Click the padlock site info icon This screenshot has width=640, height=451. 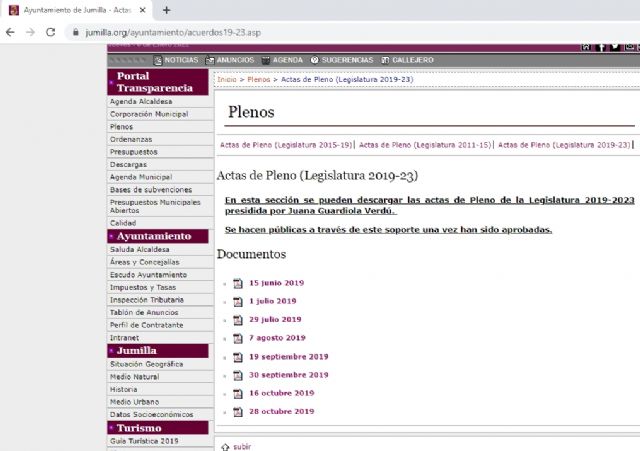coord(75,32)
